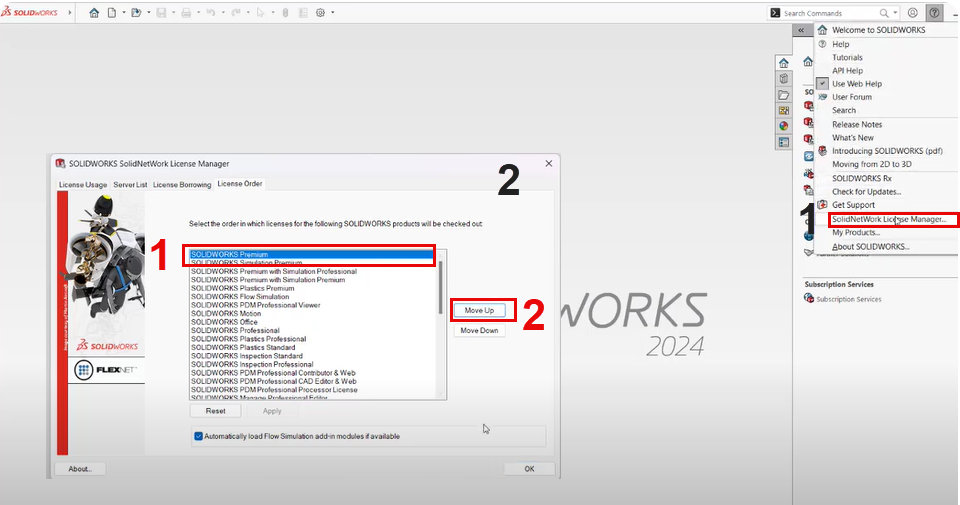960x505 pixels.
Task: Click the Select cursor tool icon
Action: tap(260, 13)
